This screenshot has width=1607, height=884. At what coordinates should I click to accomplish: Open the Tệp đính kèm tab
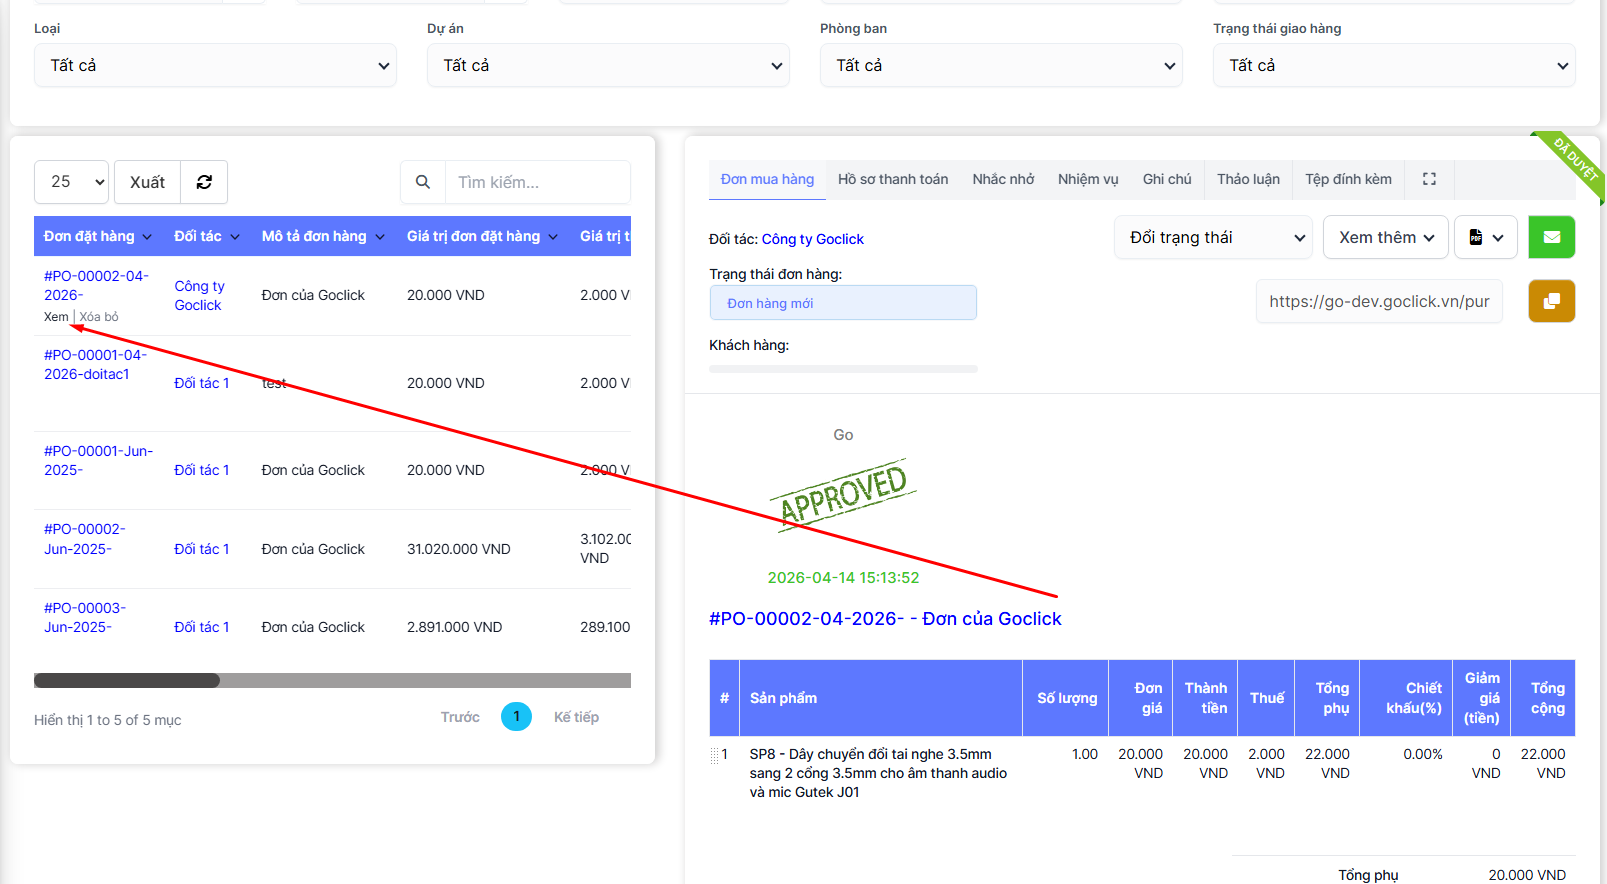[x=1347, y=179]
